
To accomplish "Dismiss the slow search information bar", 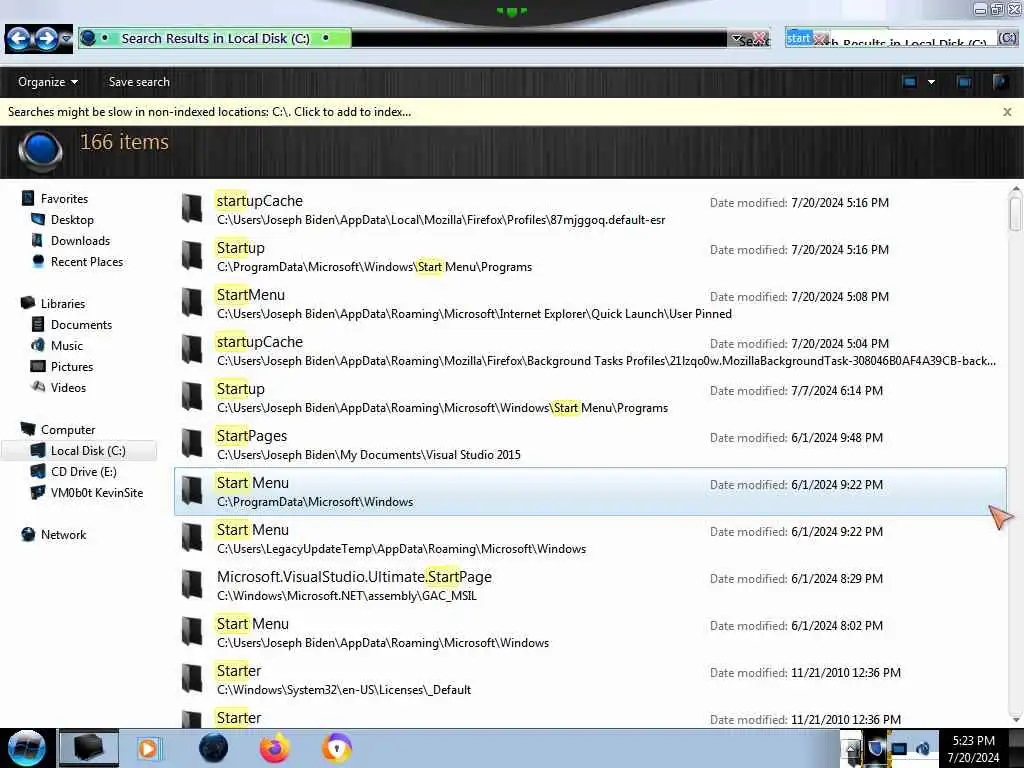I will (1007, 112).
